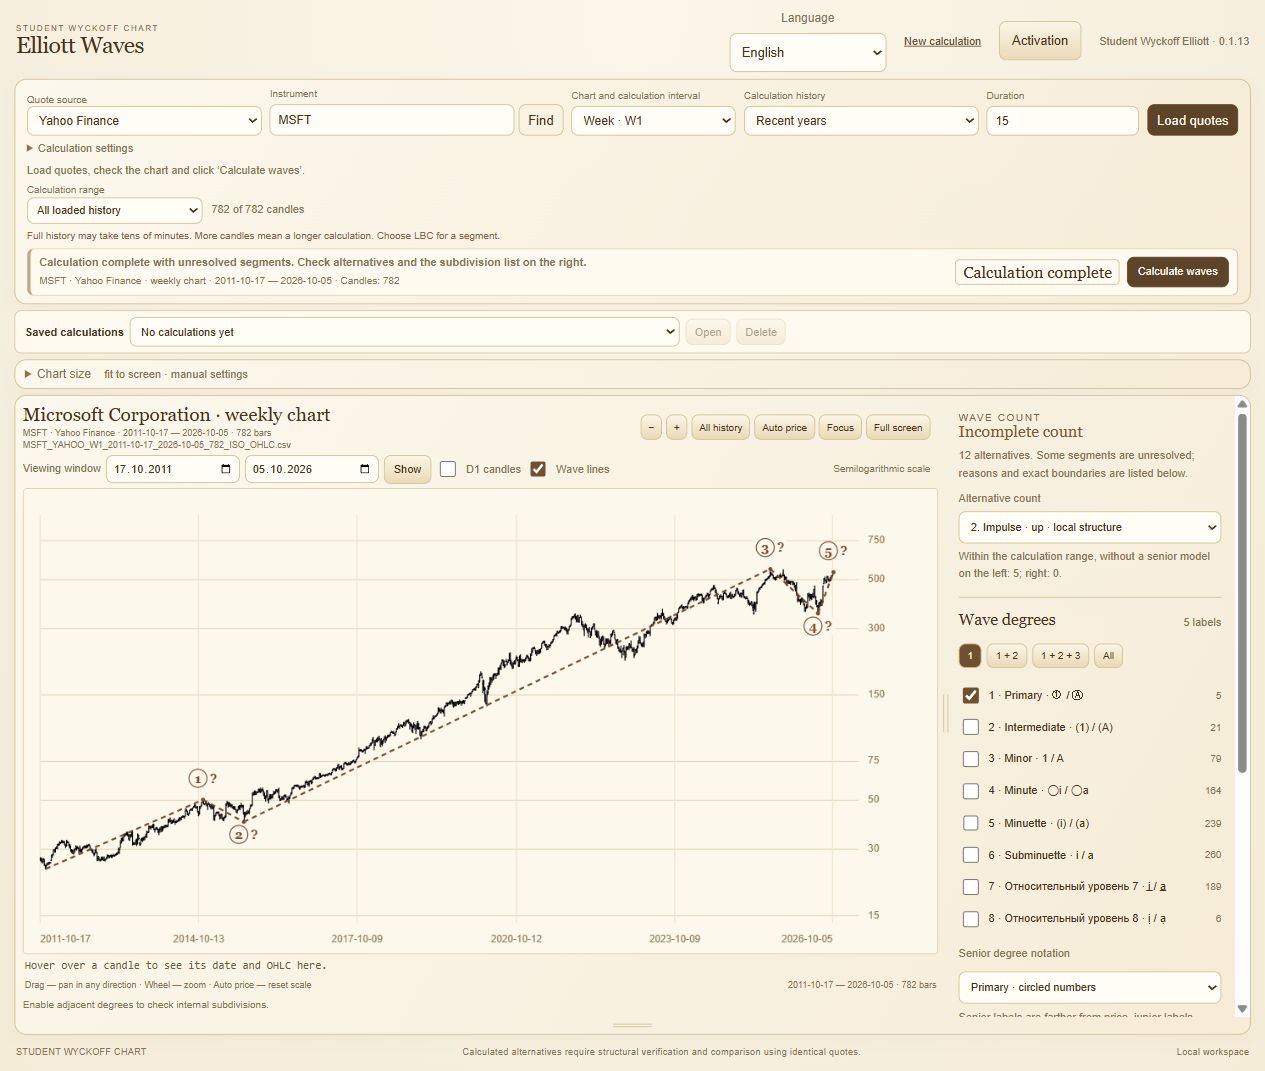Check the level 7 degree checkbox
This screenshot has width=1265, height=1071.
click(970, 887)
